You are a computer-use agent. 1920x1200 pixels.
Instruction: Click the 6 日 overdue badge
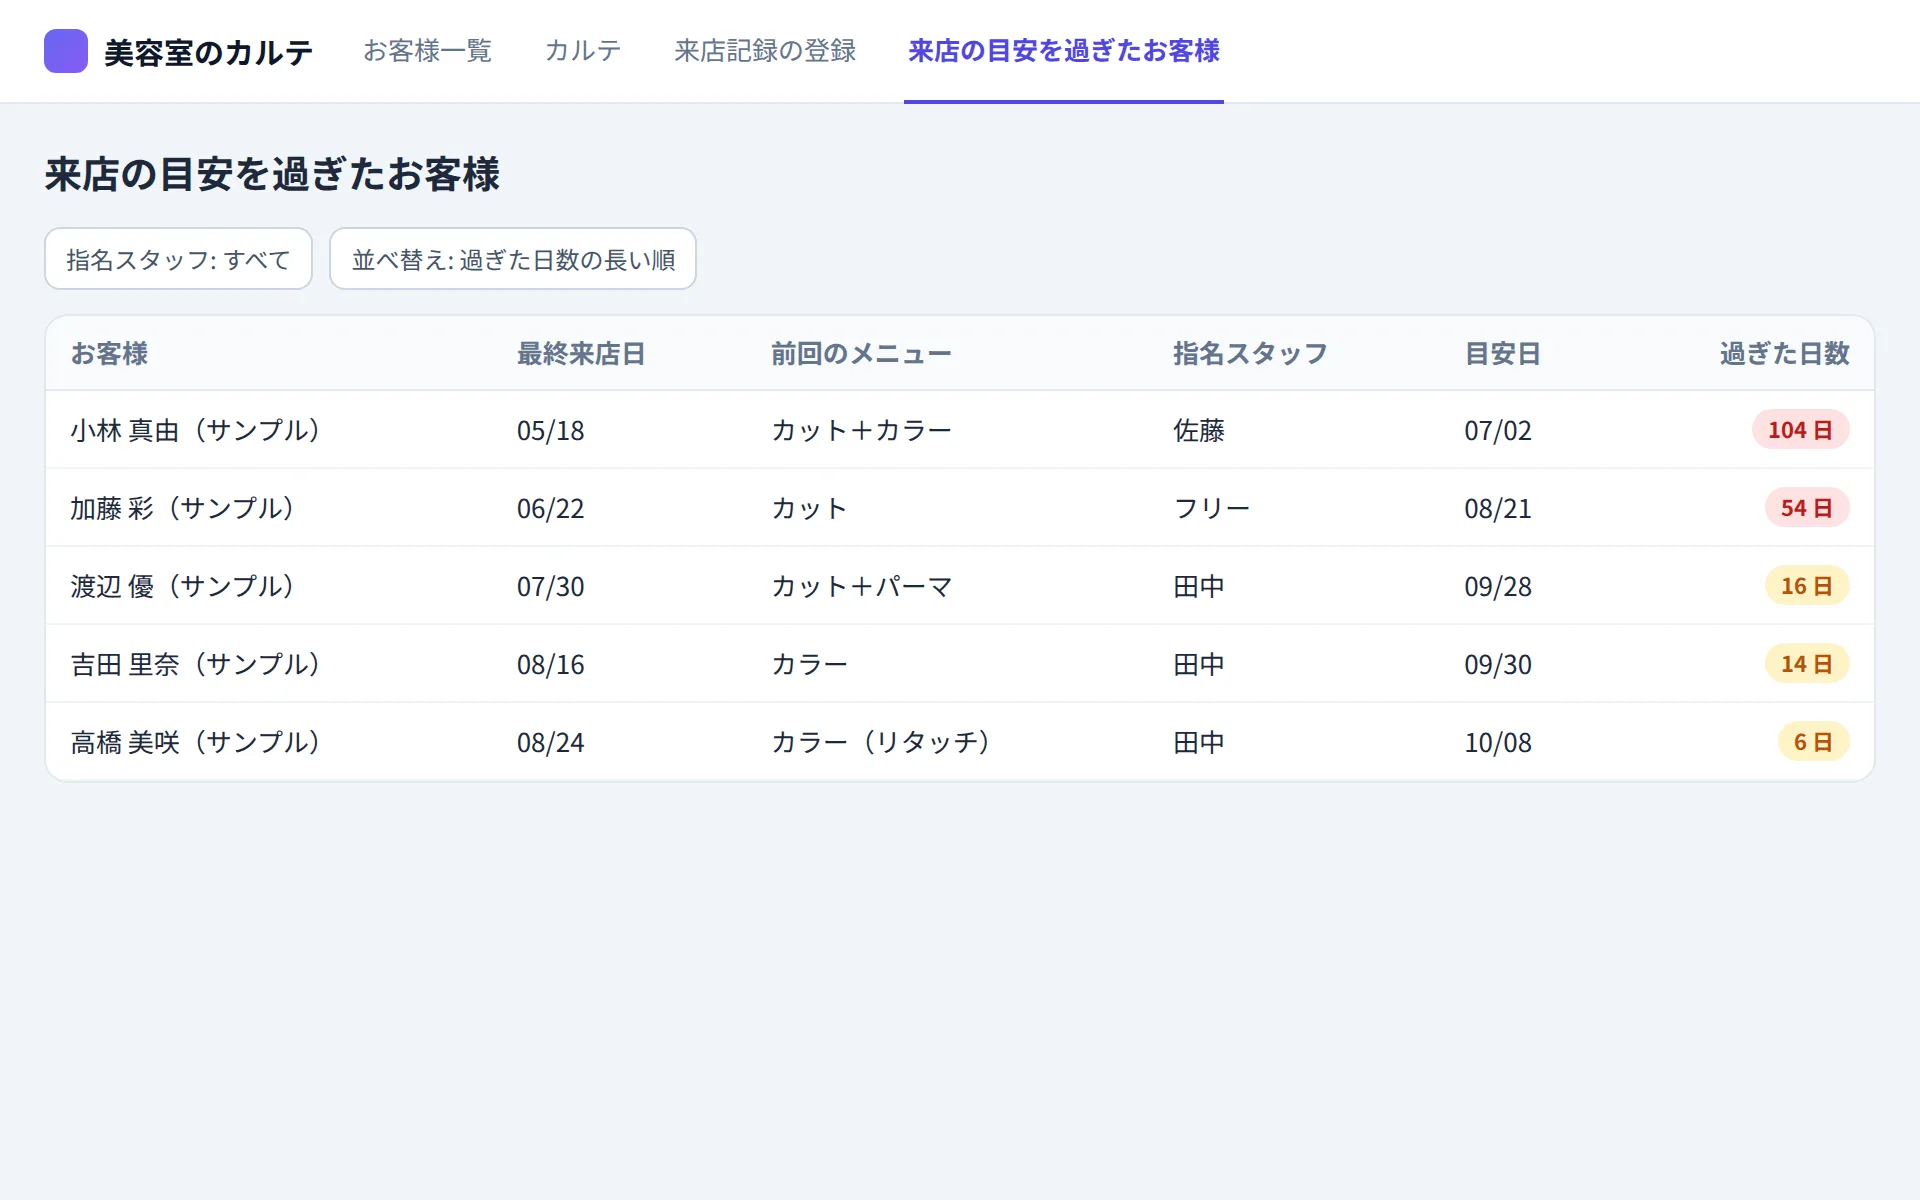point(1813,742)
